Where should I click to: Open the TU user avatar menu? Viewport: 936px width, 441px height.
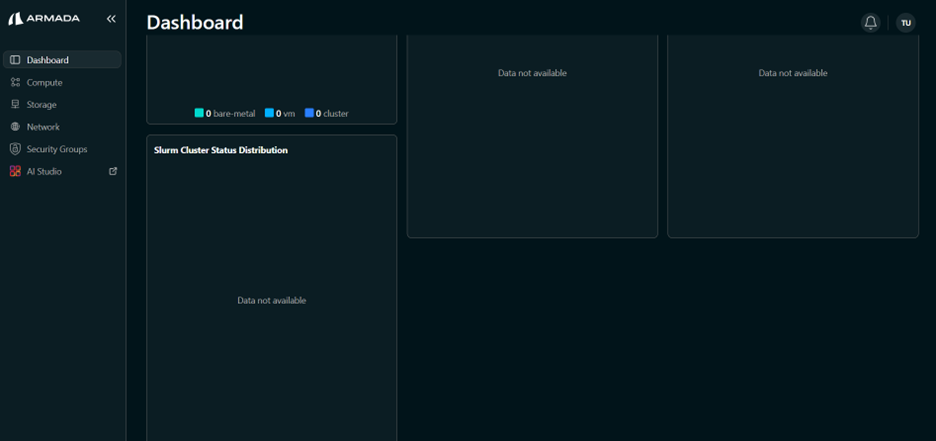(906, 23)
